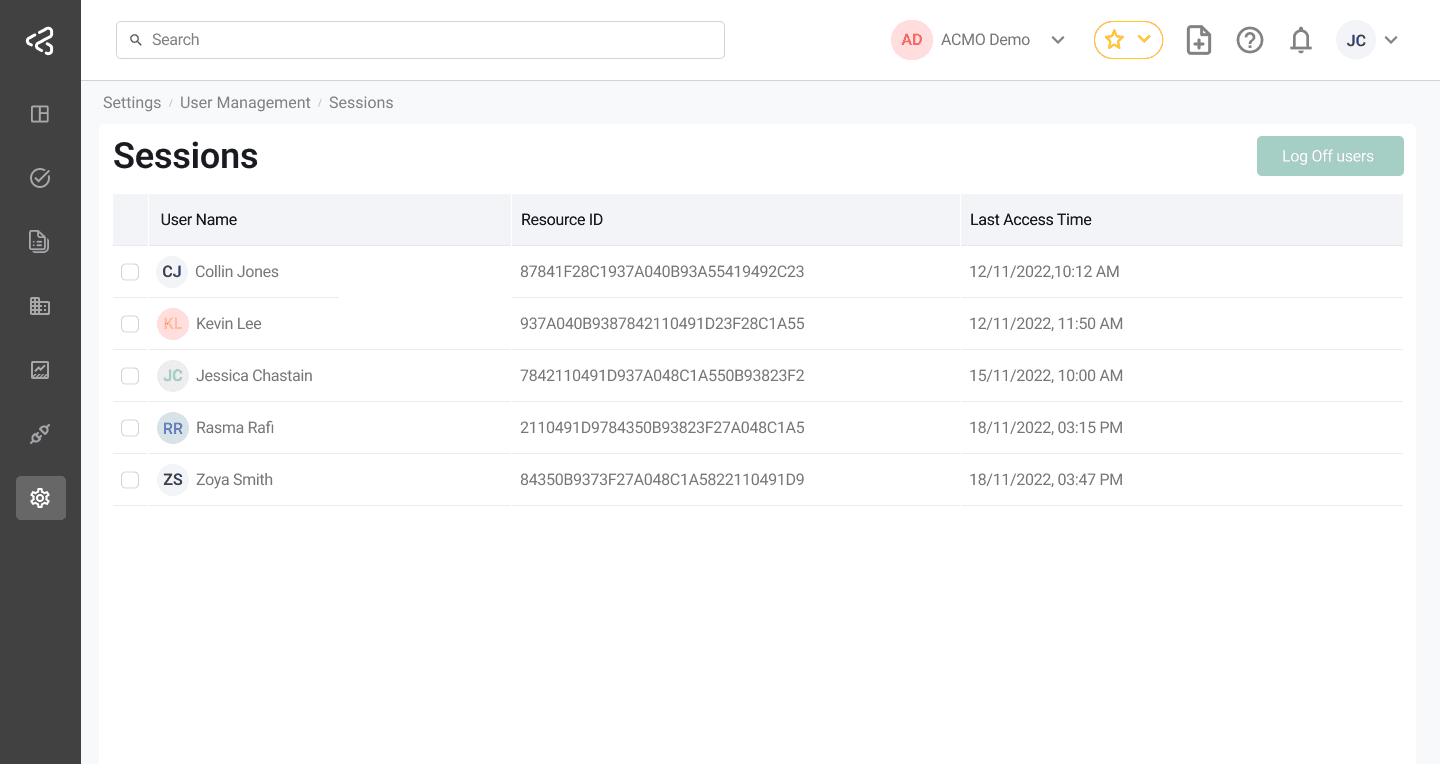Open the company building icon in sidebar
Image resolution: width=1440 pixels, height=764 pixels.
point(40,305)
